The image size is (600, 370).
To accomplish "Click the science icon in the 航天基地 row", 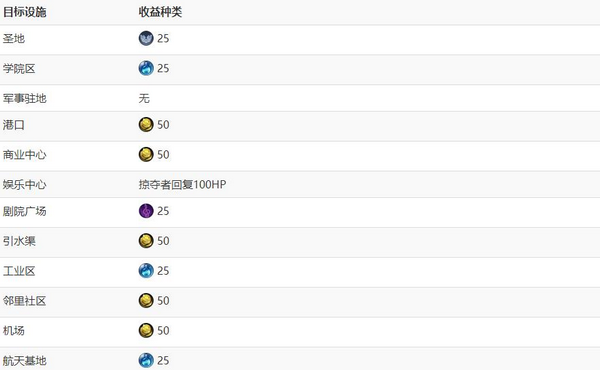I will (x=146, y=360).
